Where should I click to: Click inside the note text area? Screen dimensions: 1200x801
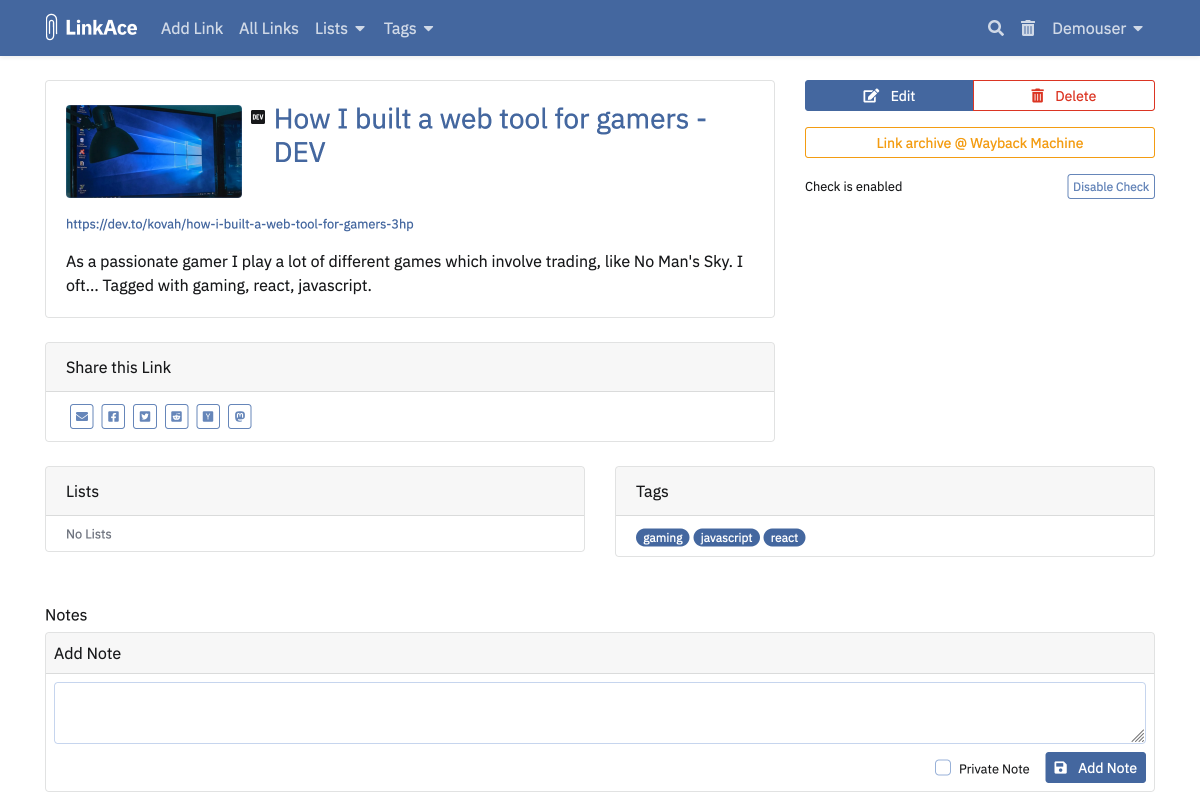(600, 712)
